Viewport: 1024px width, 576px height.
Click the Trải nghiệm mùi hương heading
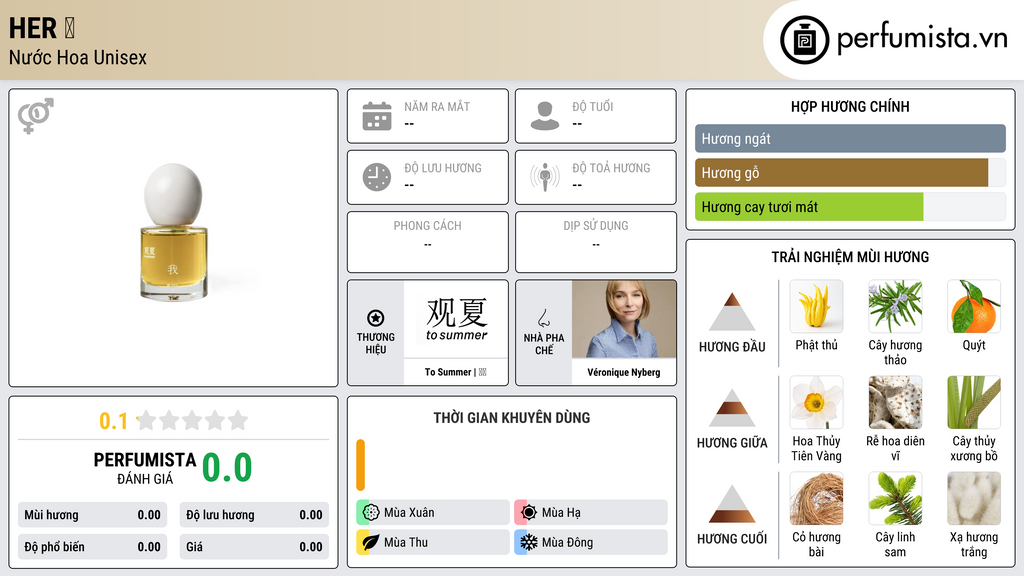[x=850, y=257]
